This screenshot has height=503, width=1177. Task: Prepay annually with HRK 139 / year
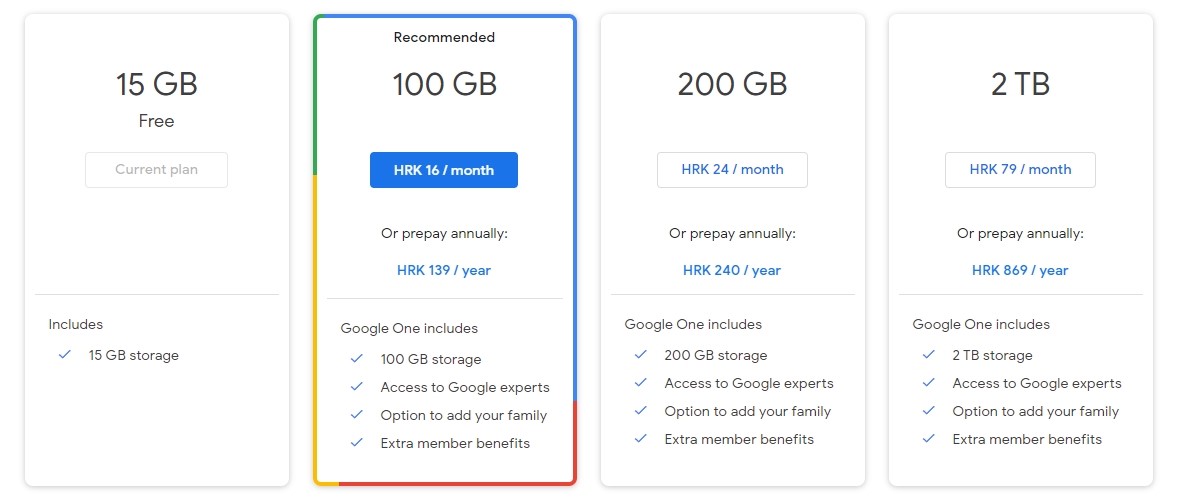[444, 270]
